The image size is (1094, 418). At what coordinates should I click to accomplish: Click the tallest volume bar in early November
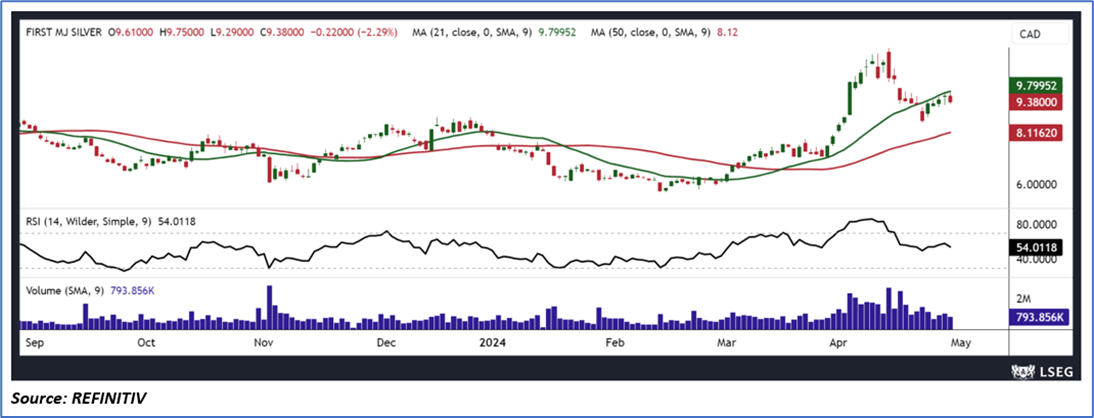pos(269,307)
